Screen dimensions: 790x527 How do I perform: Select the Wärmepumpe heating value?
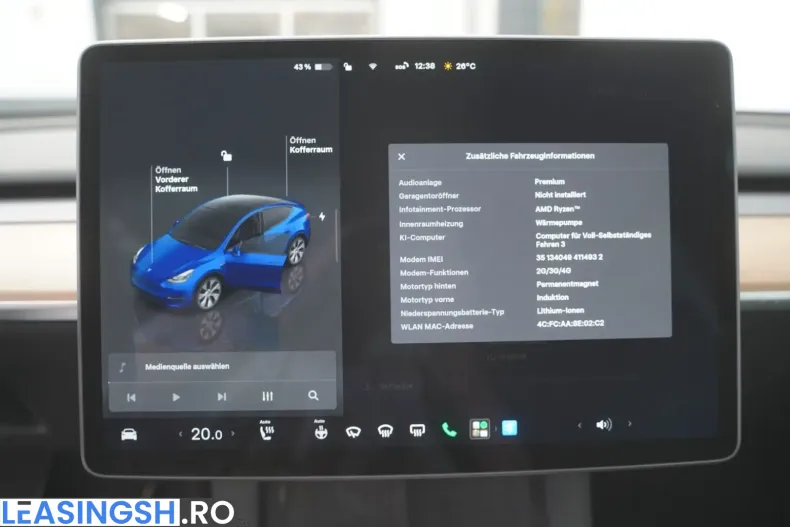click(558, 222)
